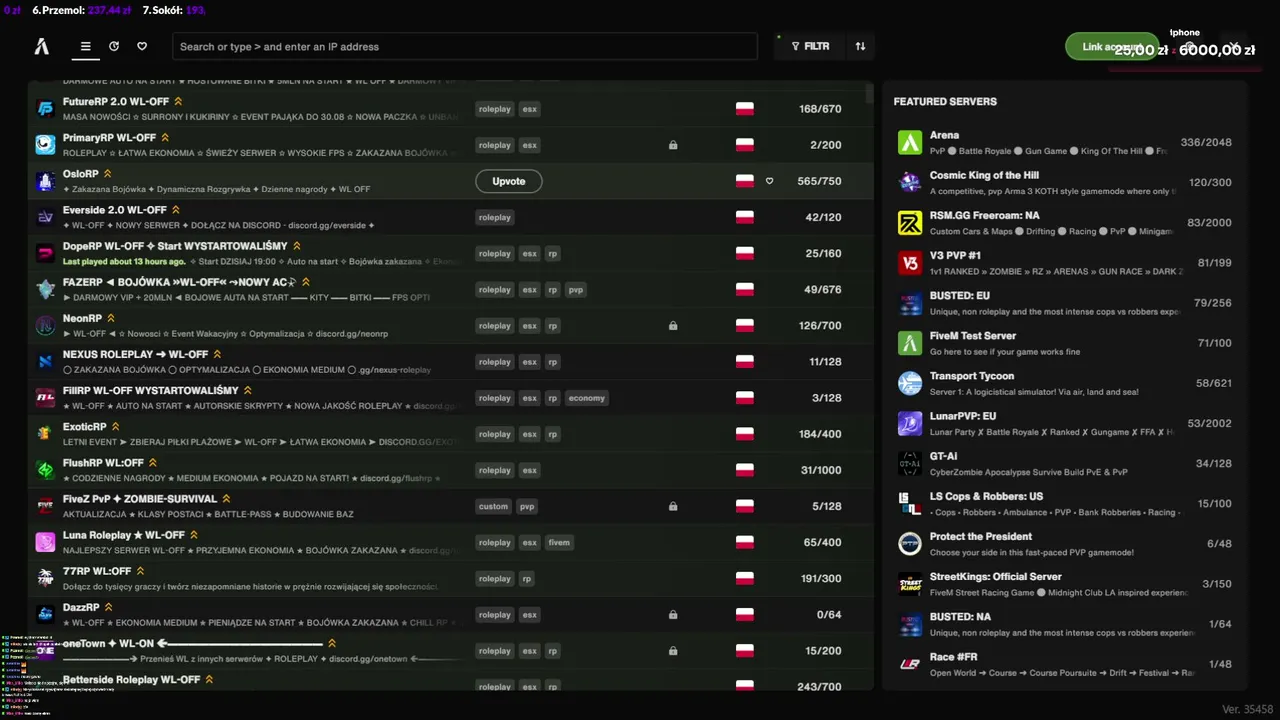Click the lock icon on NeonRP row

(x=673, y=325)
